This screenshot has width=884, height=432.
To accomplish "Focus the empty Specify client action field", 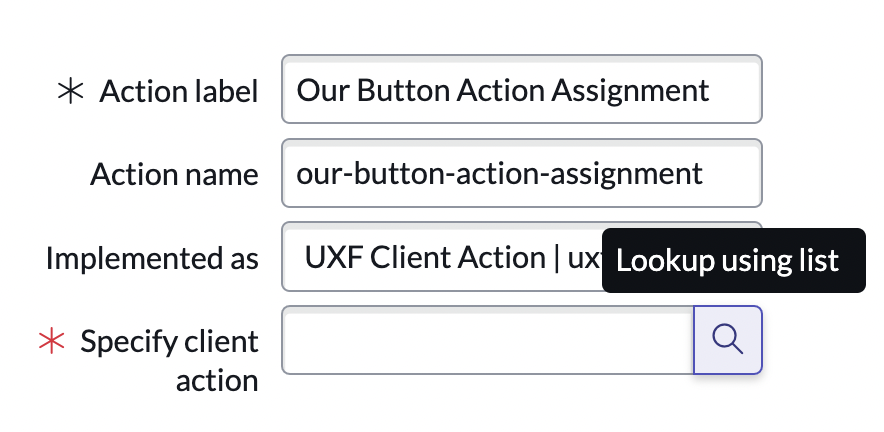I will click(x=487, y=340).
